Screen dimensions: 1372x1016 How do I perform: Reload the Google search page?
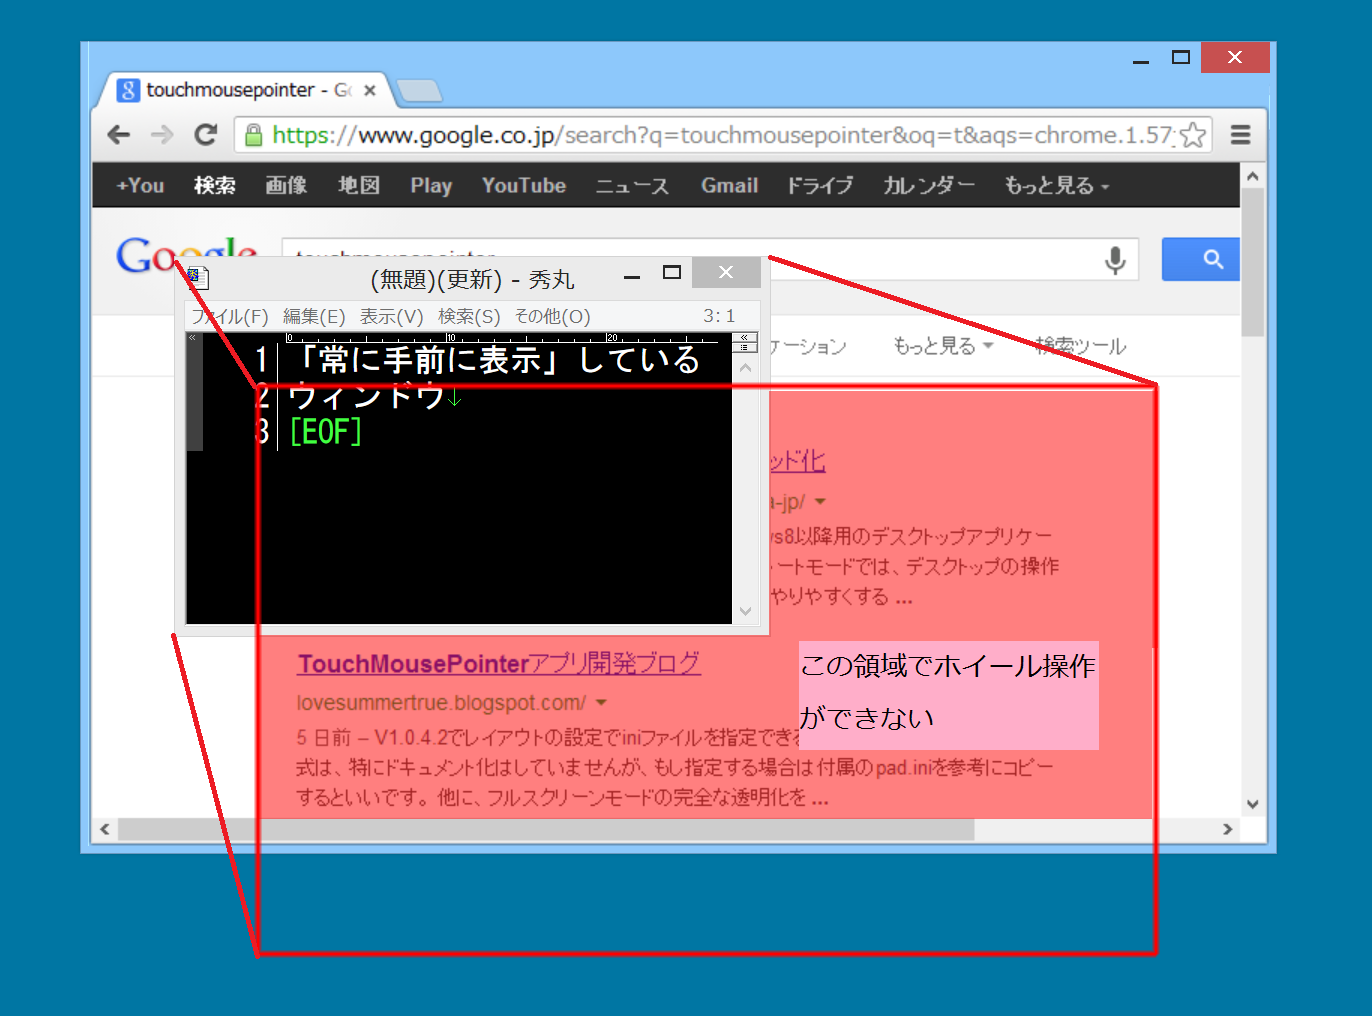pos(206,135)
